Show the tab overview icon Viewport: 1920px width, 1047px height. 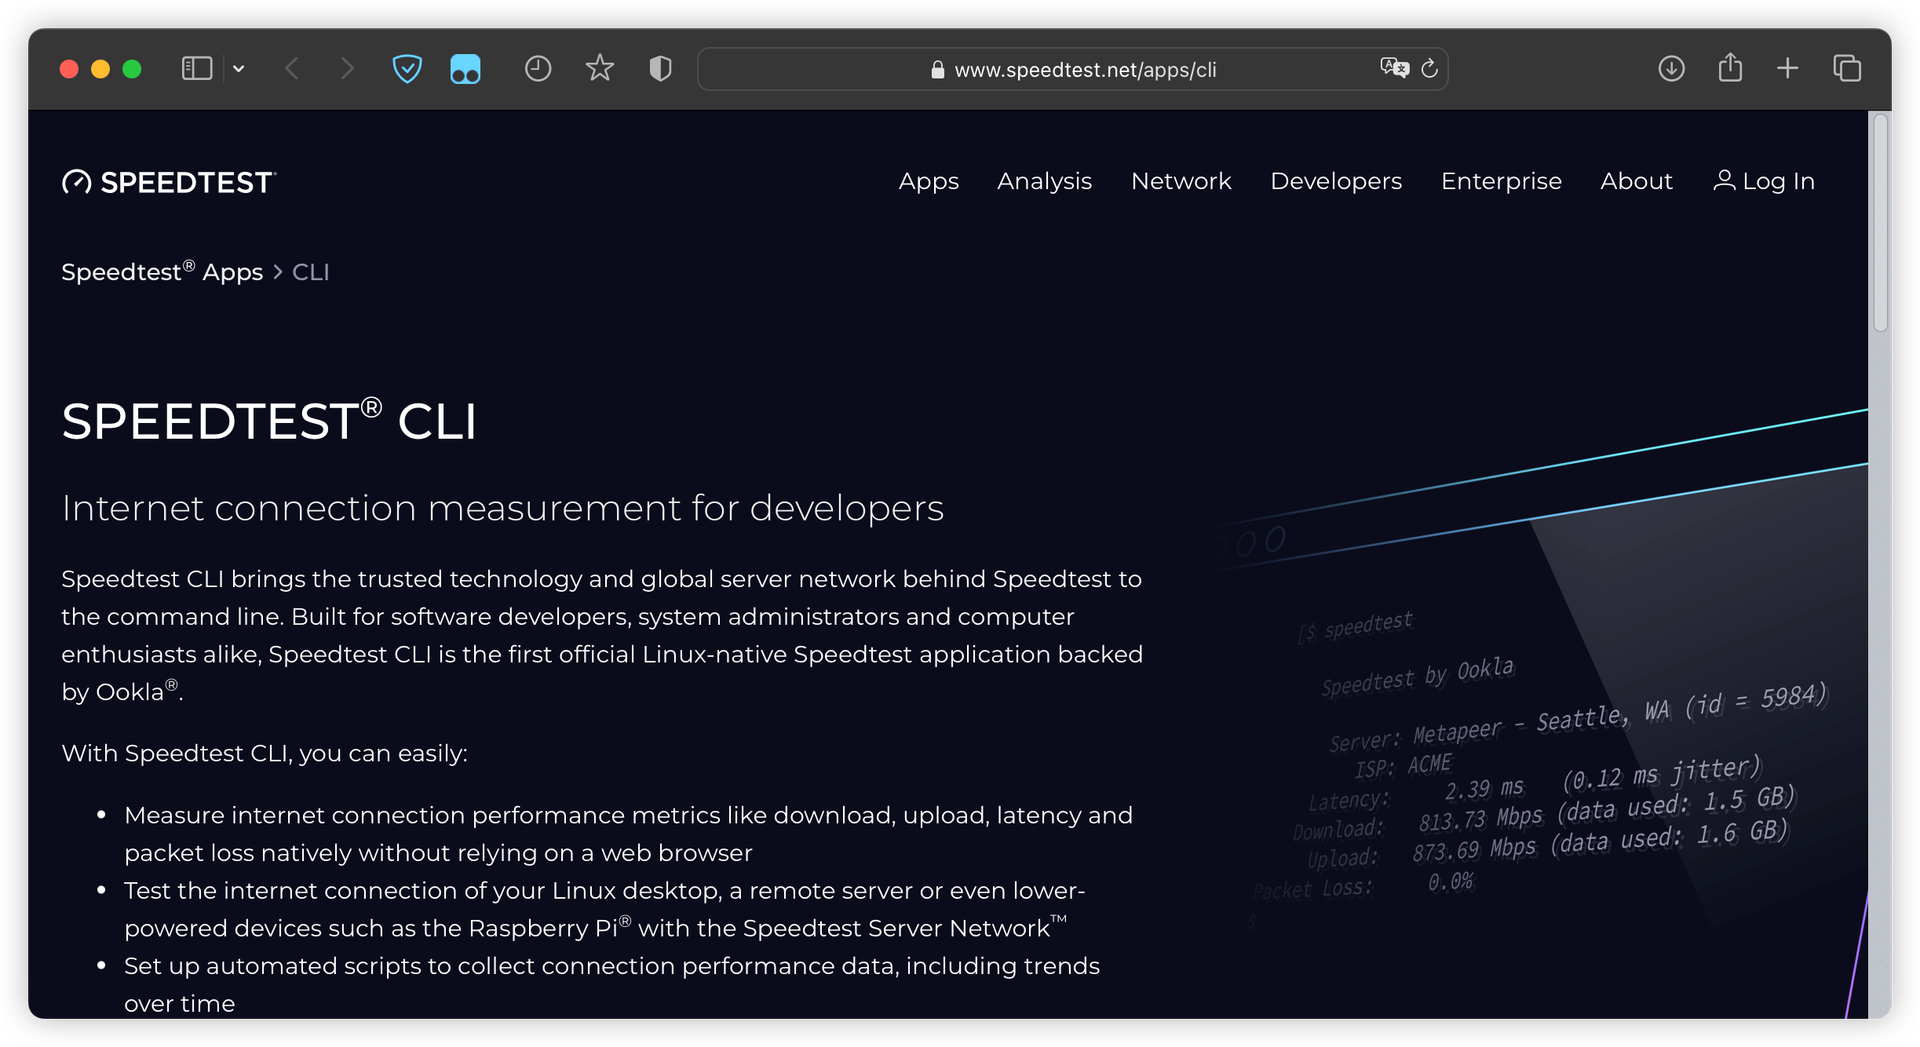tap(1847, 69)
